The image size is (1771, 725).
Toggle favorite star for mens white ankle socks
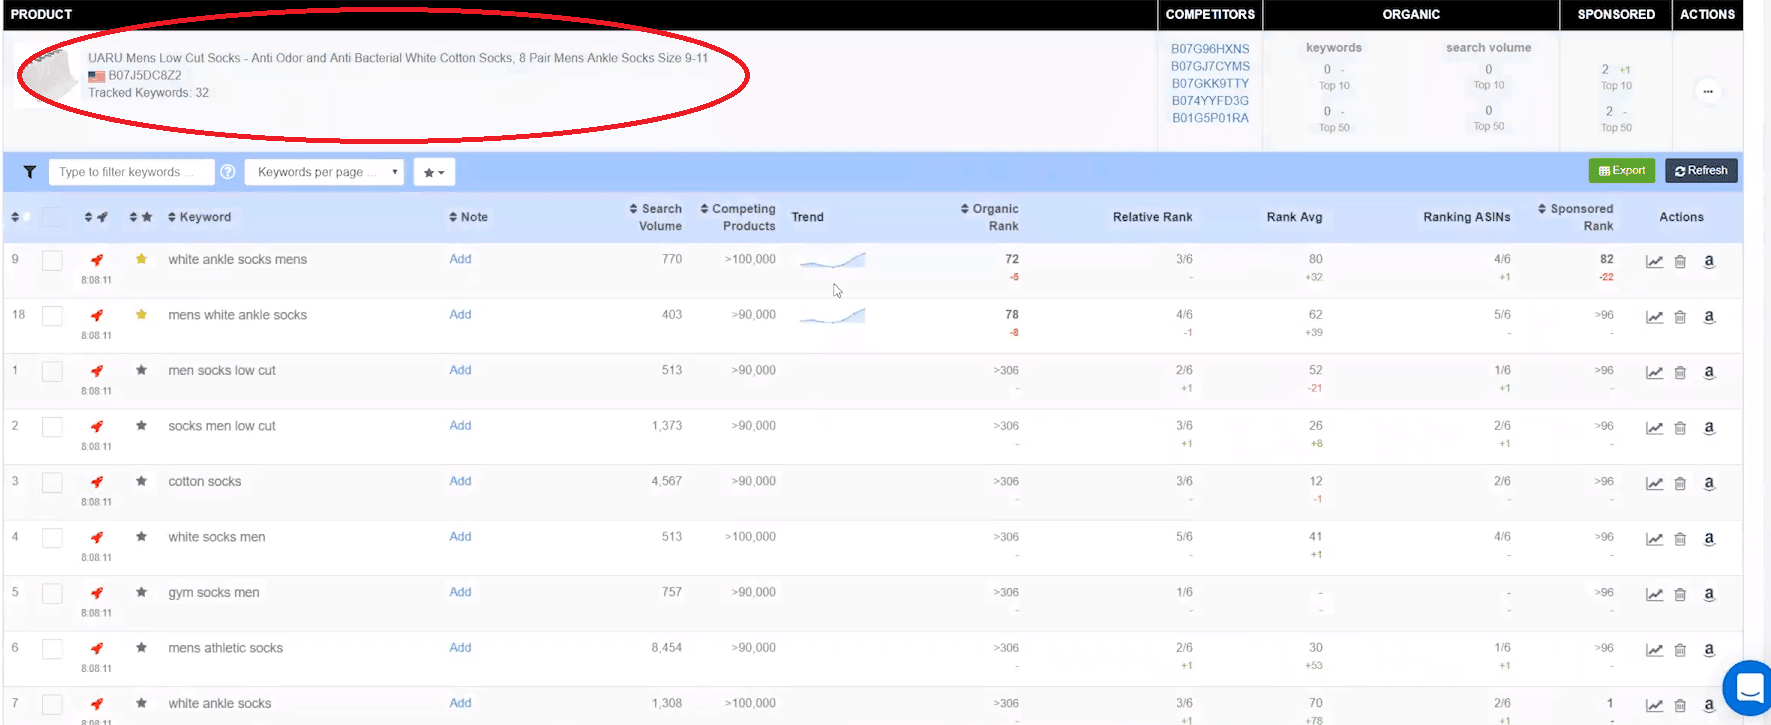(142, 314)
